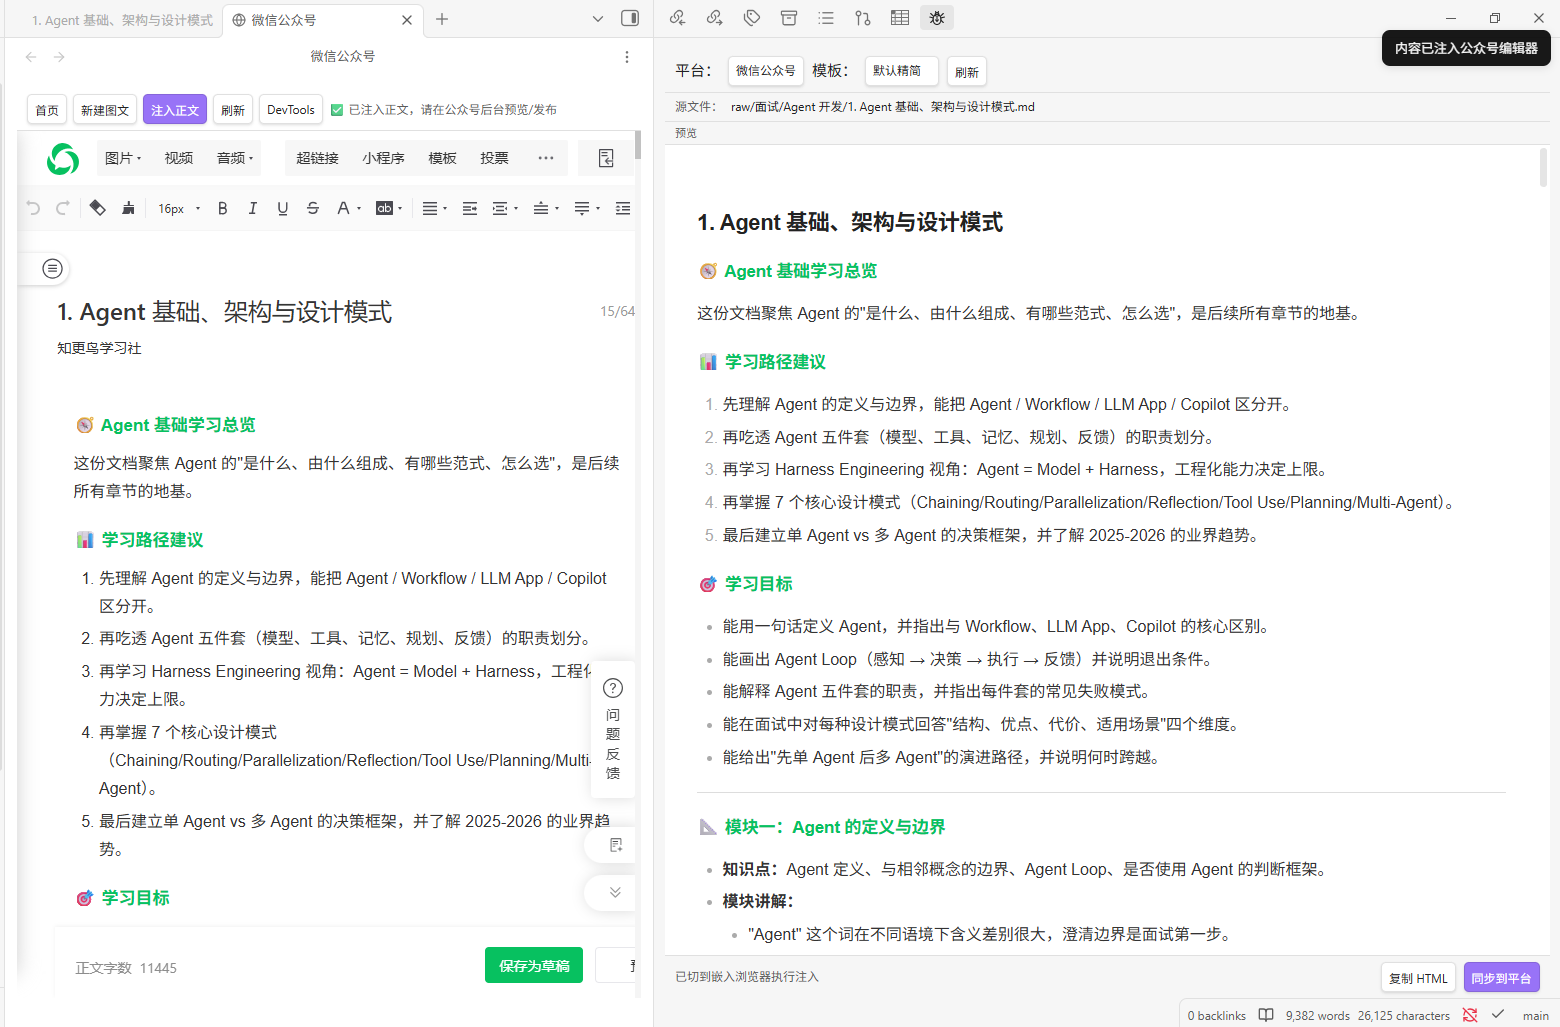Open the backlinks panel icon
Image resolution: width=1560 pixels, height=1027 pixels.
click(x=678, y=18)
